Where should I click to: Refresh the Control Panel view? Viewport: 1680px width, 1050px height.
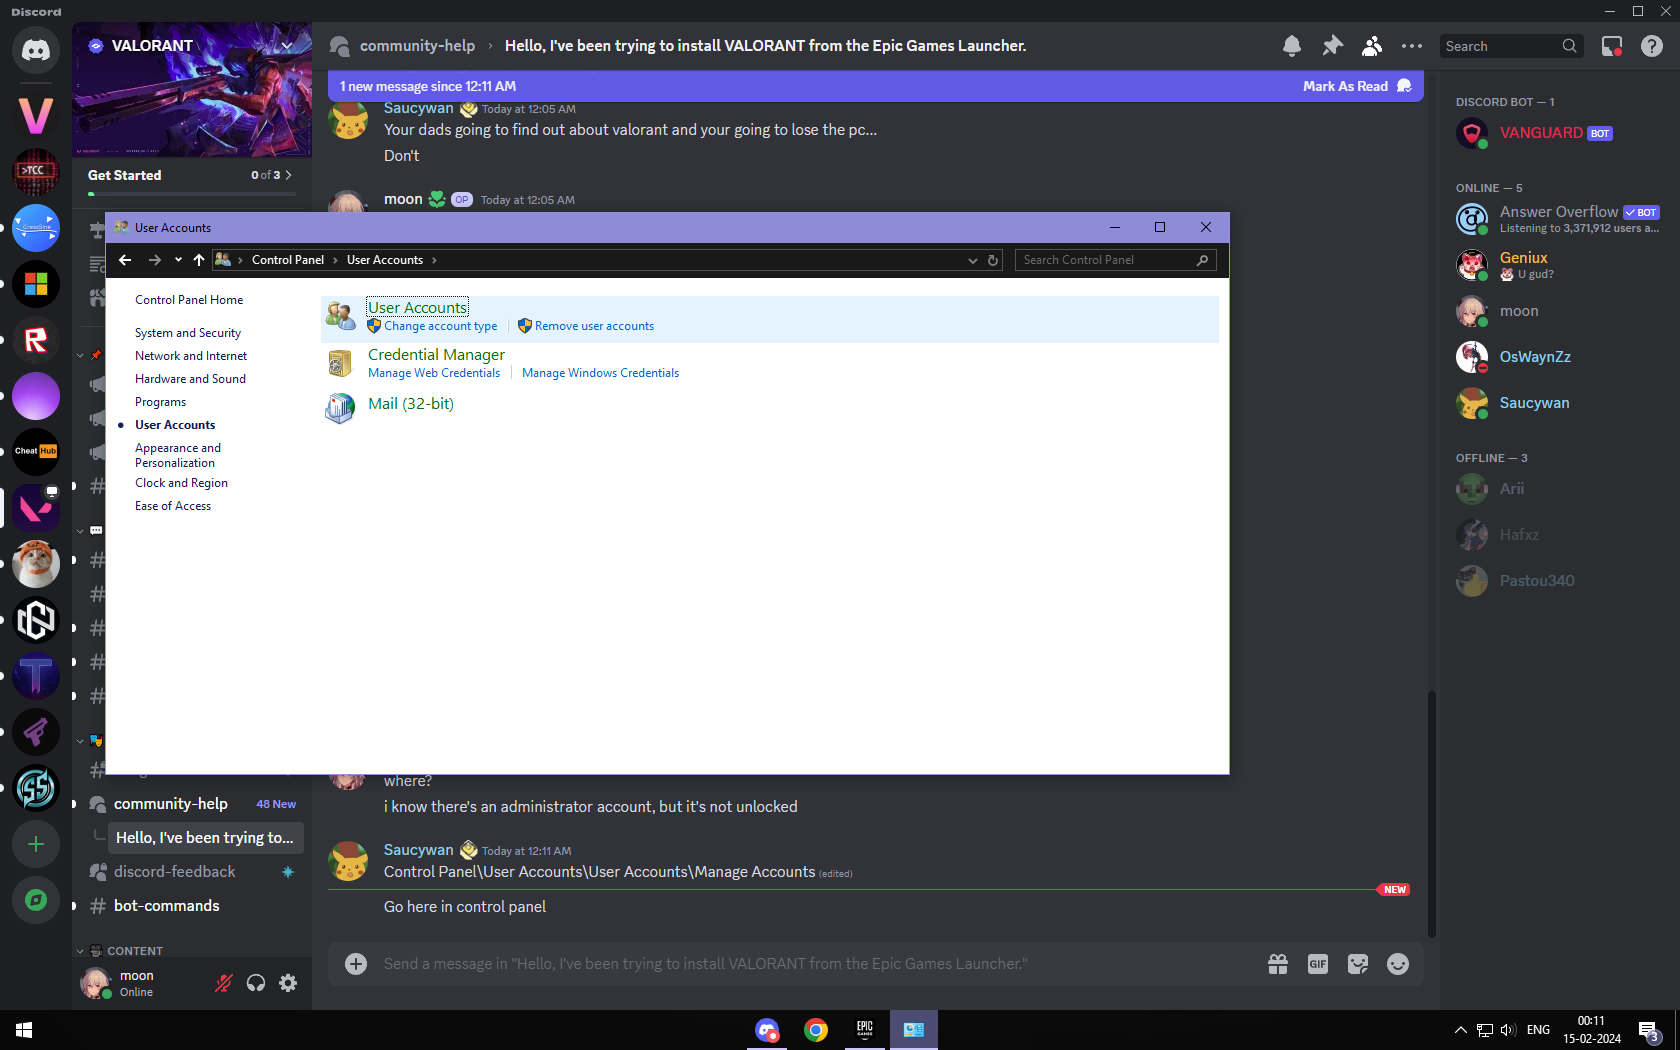993,260
